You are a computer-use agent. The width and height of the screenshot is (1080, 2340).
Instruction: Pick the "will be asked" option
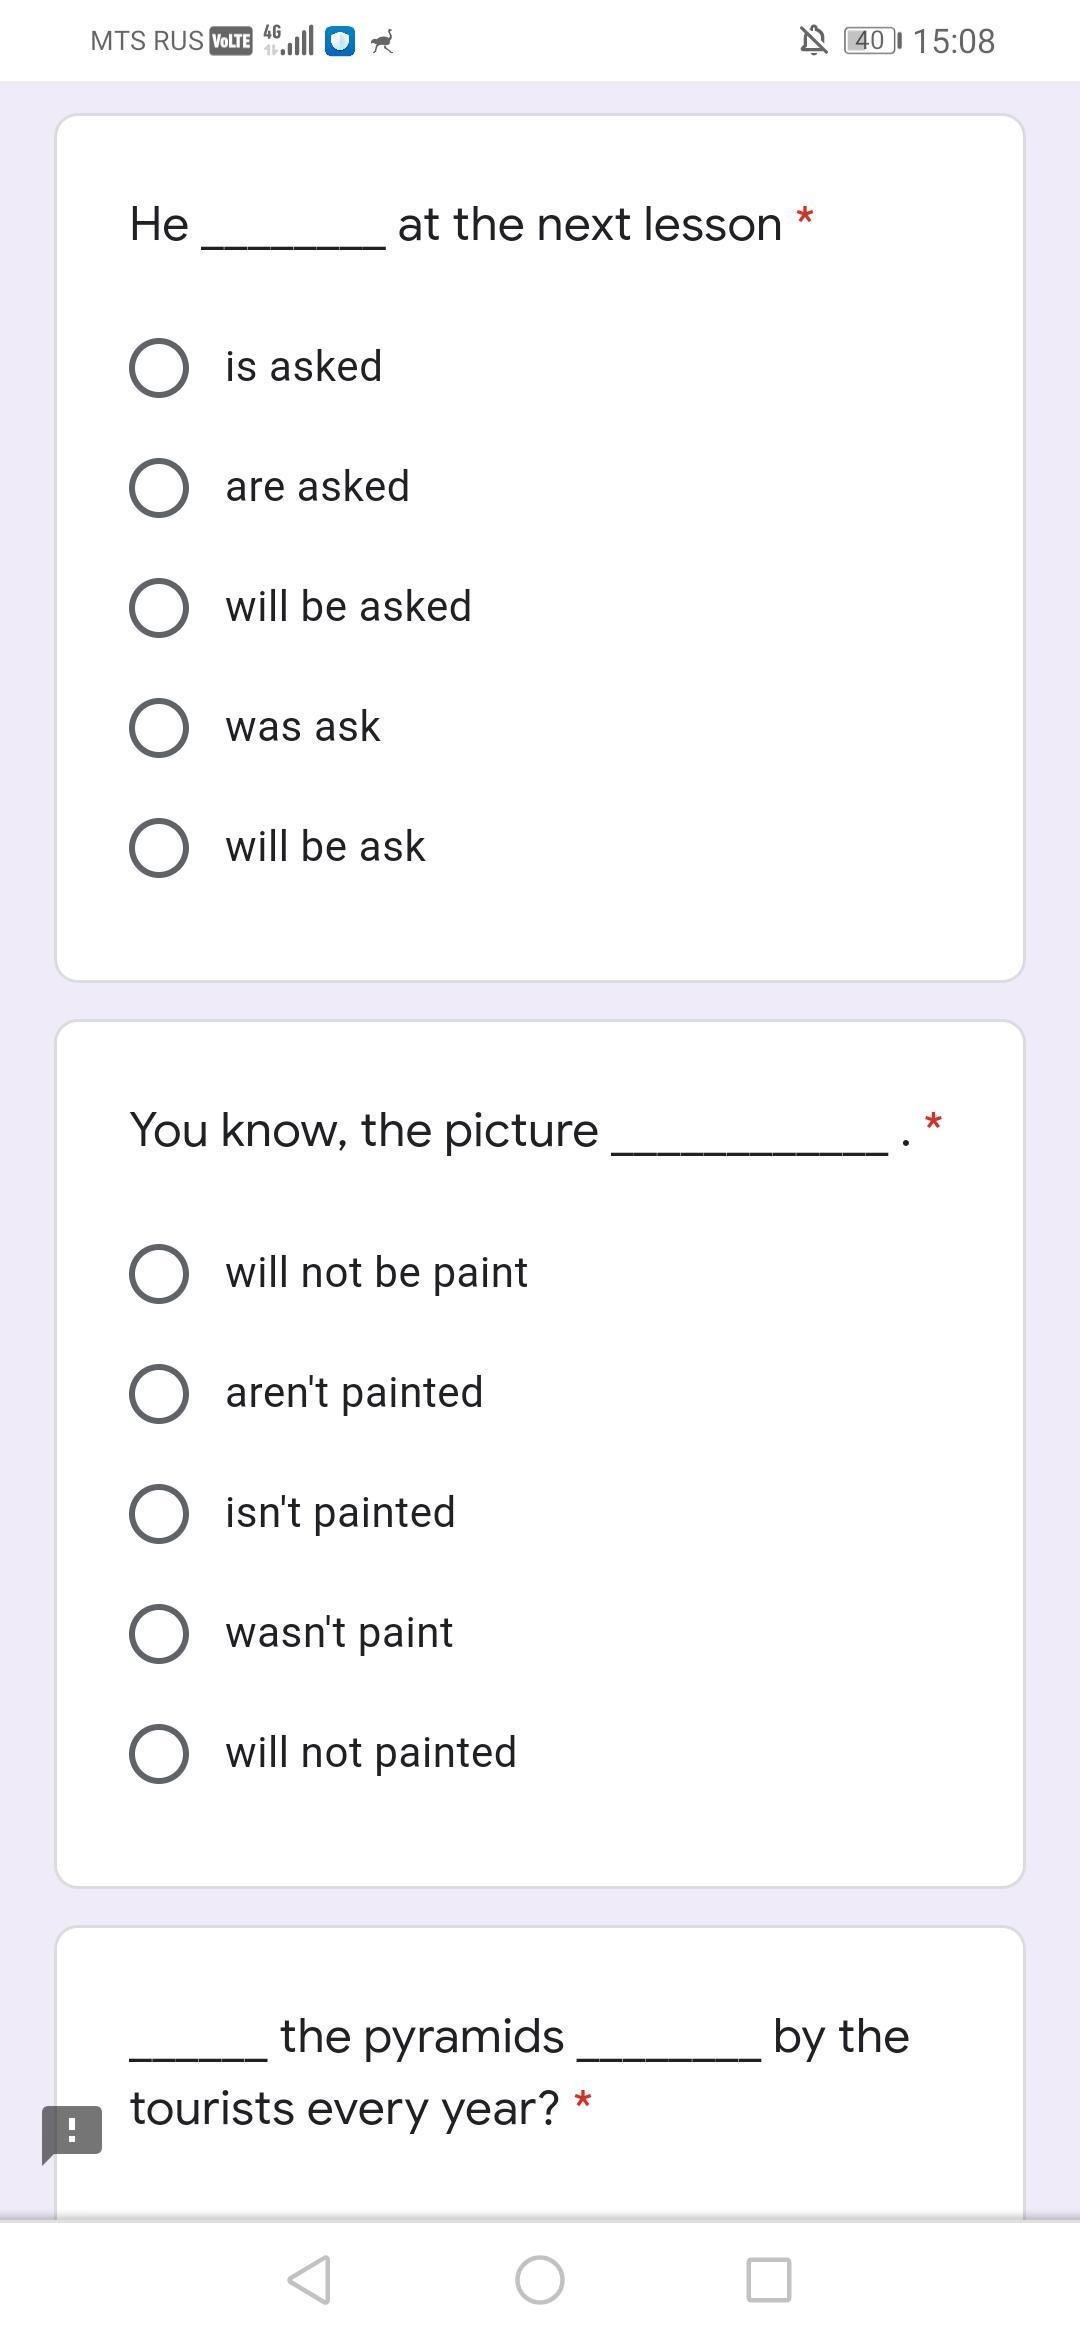[159, 607]
